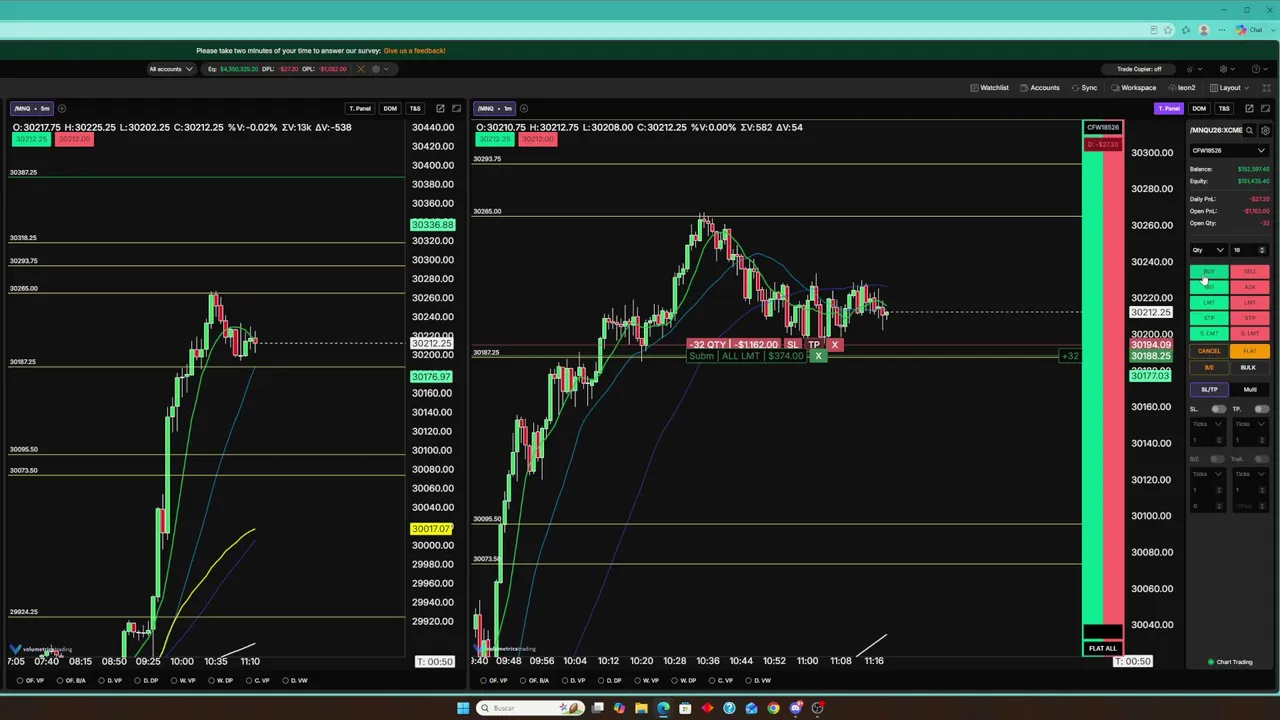Screen dimensions: 1280x720
Task: Close the -32 QTY position with X
Action: tap(834, 344)
